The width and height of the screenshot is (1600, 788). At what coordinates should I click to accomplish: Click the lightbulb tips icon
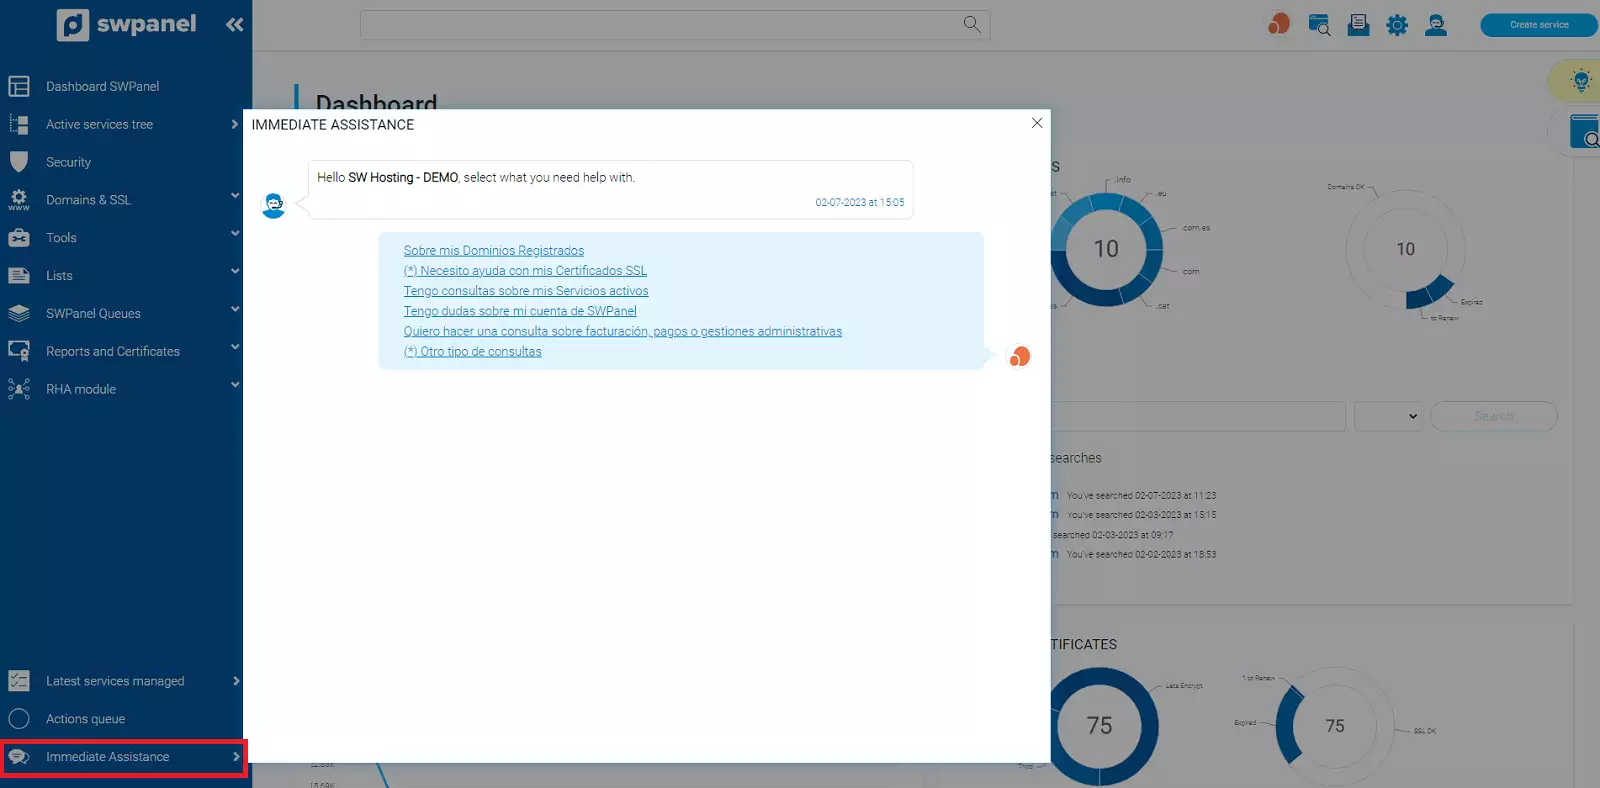[1580, 81]
